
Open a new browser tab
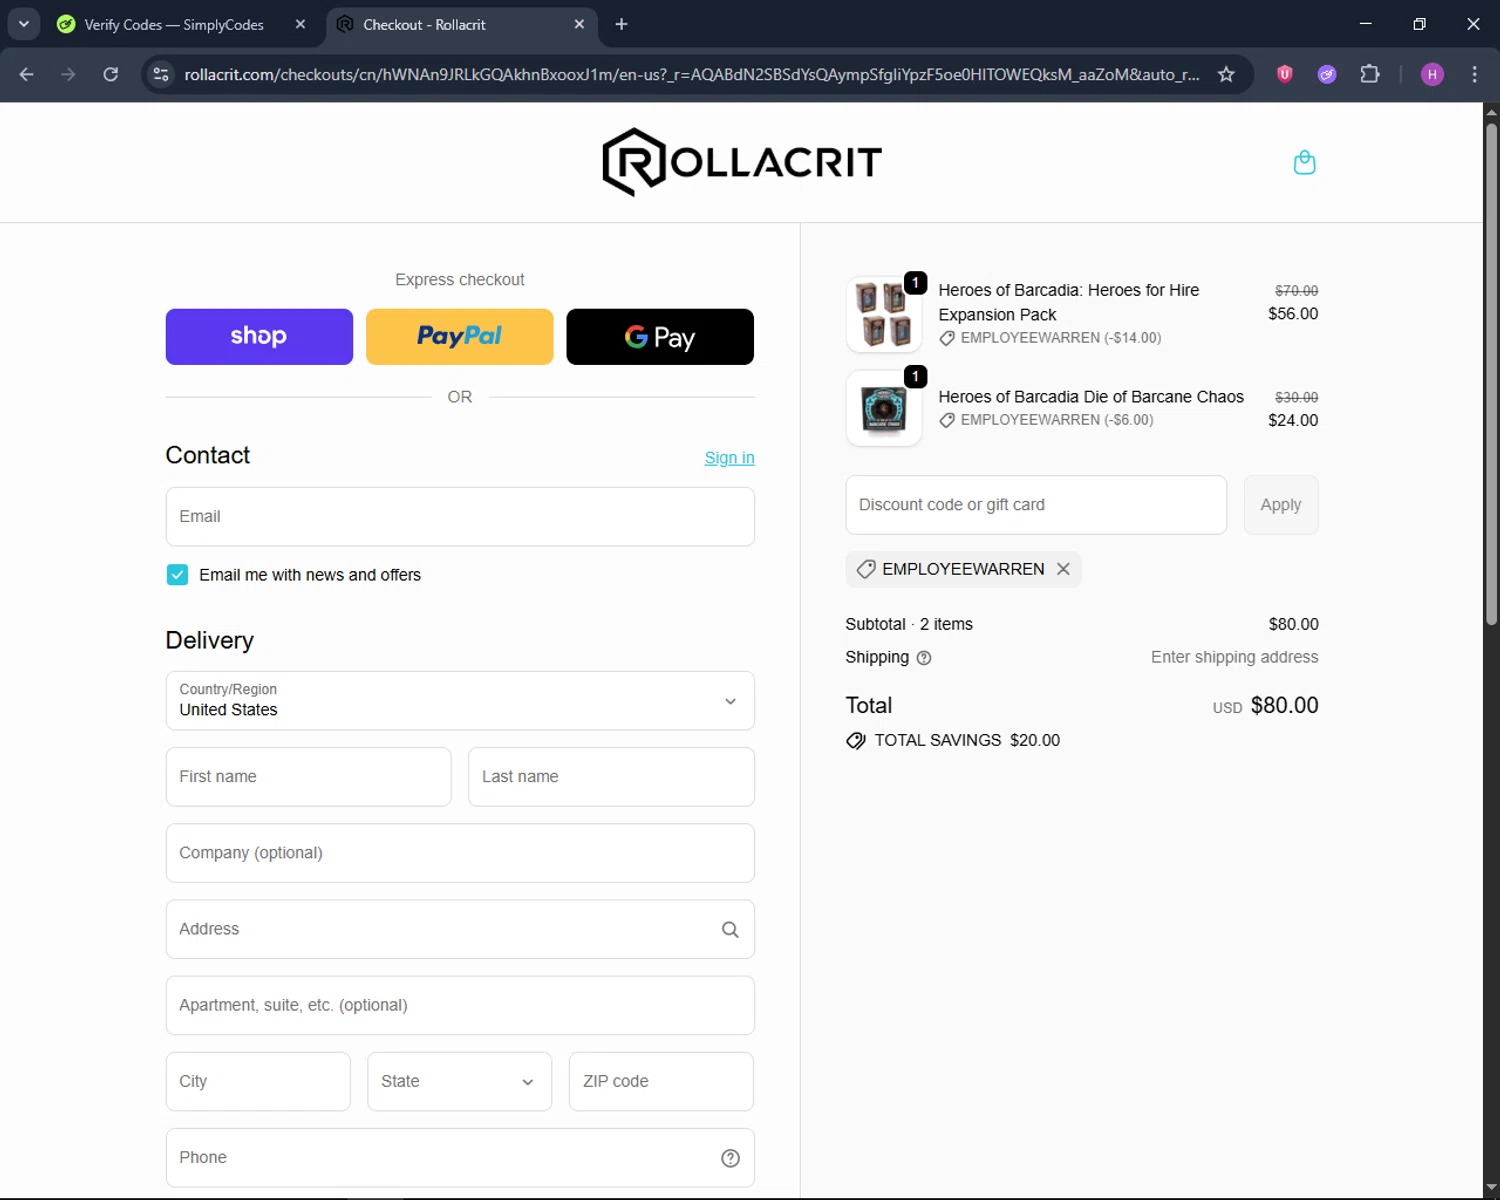point(621,24)
